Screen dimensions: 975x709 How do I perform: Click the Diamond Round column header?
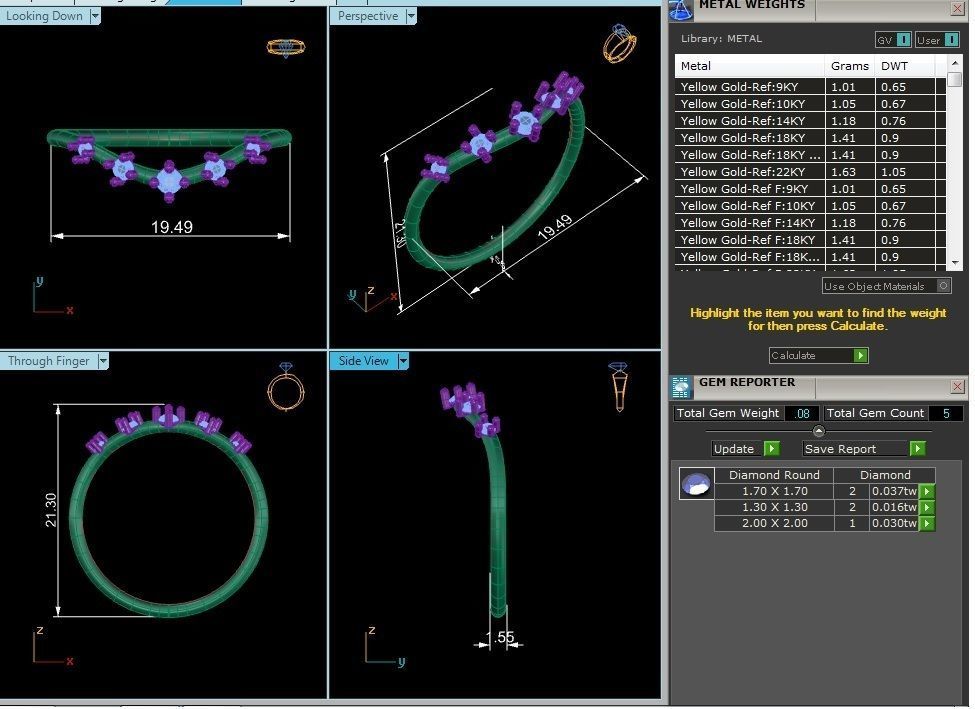[x=774, y=475]
